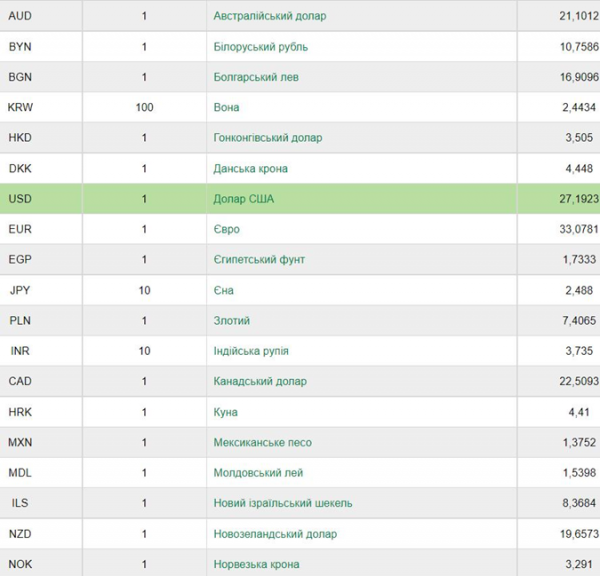Click the Мексиканське песо link
Viewport: 600px width, 576px height.
[262, 442]
